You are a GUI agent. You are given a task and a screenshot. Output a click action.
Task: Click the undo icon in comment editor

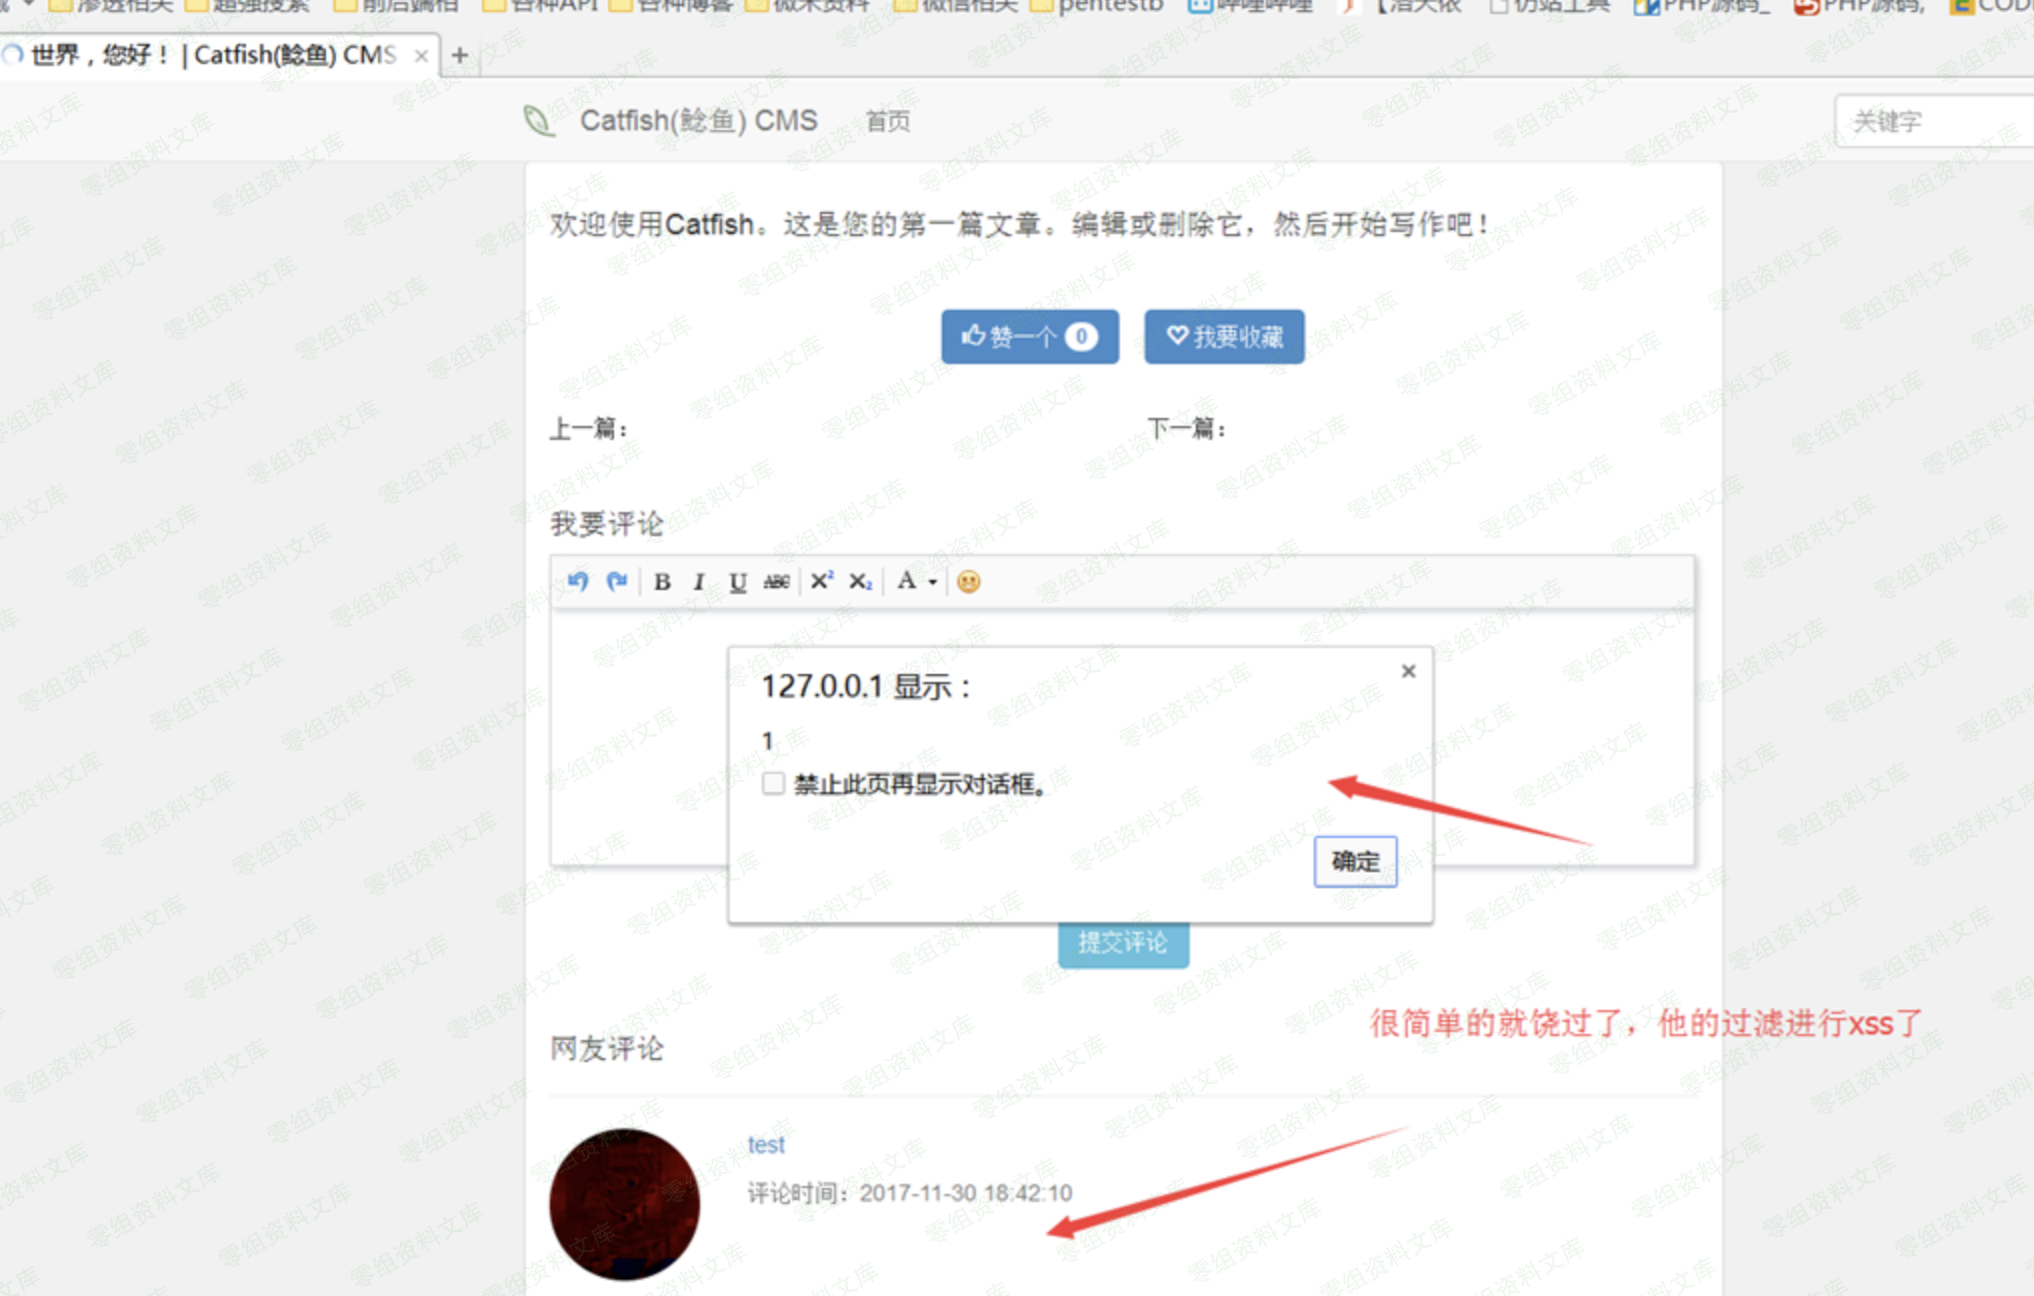click(x=578, y=581)
